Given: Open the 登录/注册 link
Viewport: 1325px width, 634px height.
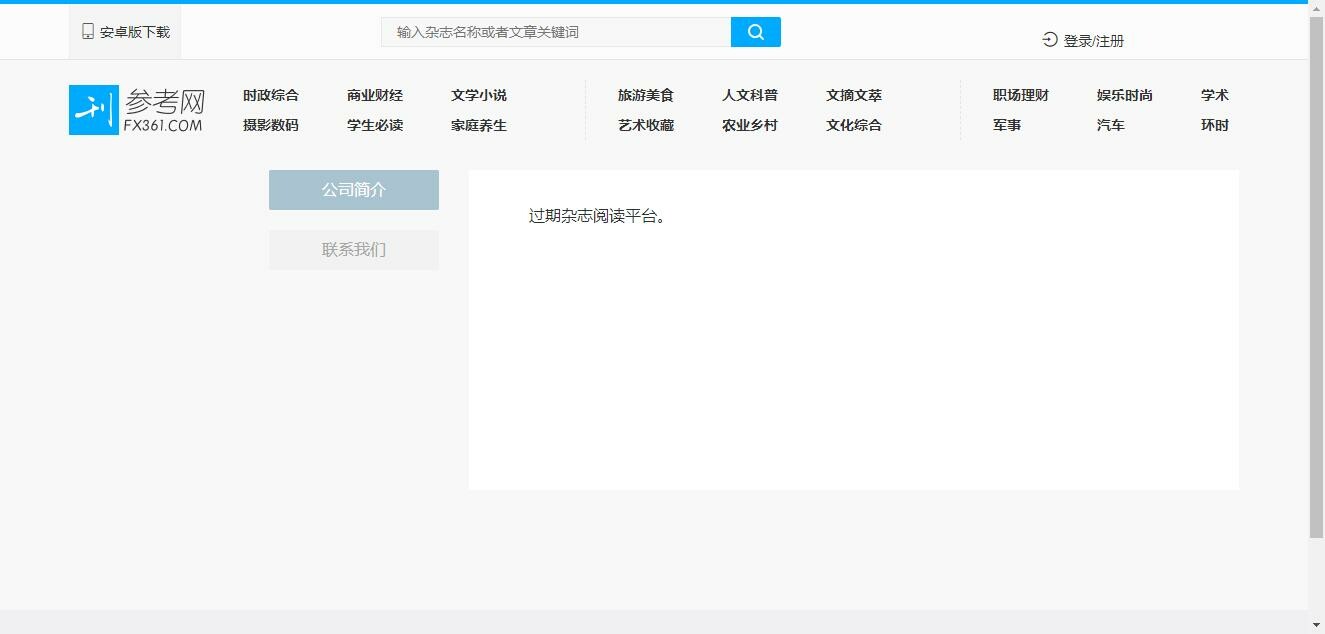Looking at the screenshot, I should point(1093,41).
